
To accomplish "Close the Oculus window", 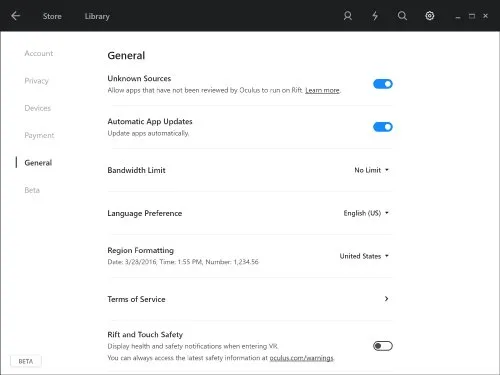I will click(485, 16).
